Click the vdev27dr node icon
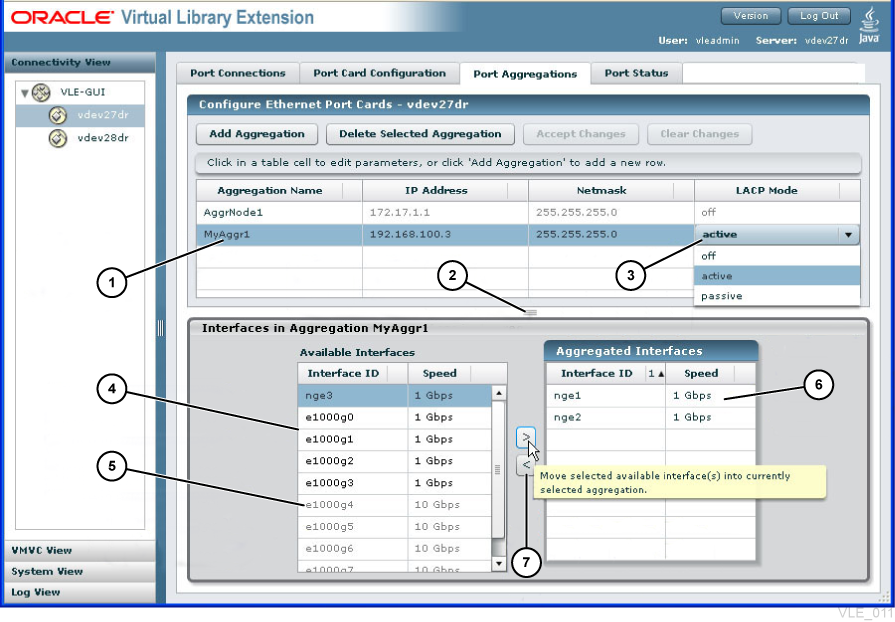The height and width of the screenshot is (622, 895). point(58,115)
